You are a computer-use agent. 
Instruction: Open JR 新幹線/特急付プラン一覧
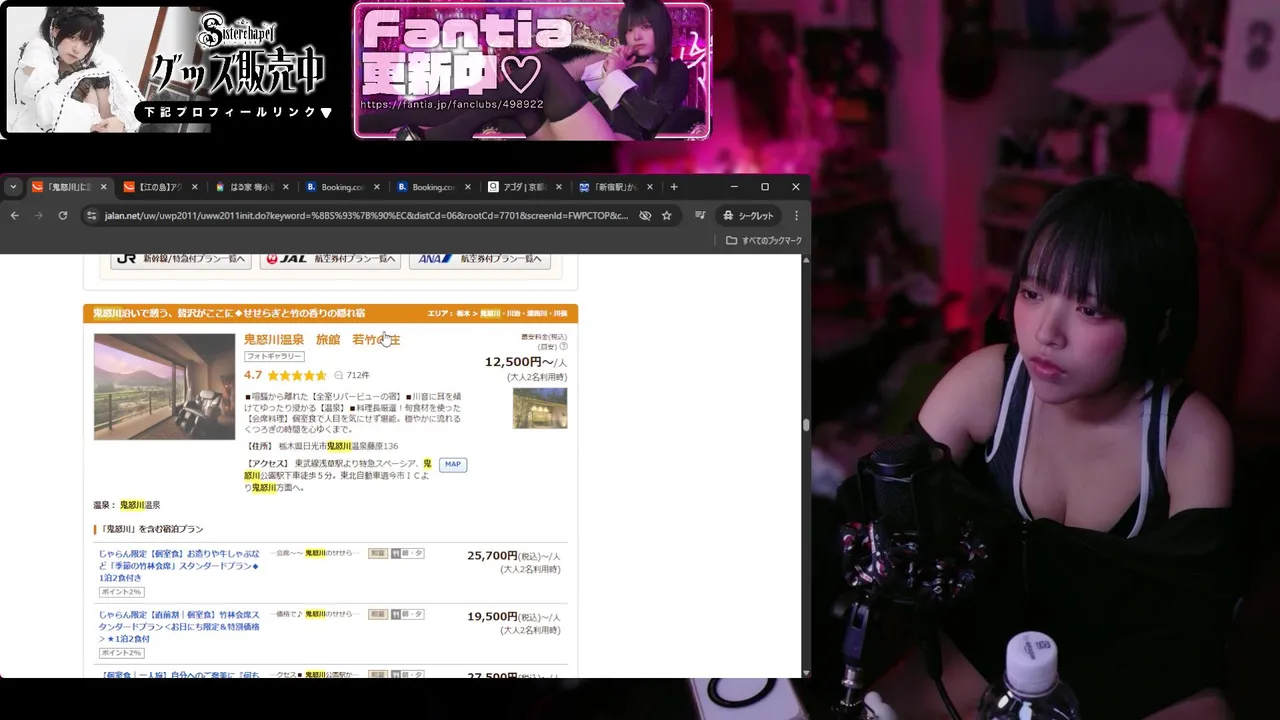pos(180,258)
